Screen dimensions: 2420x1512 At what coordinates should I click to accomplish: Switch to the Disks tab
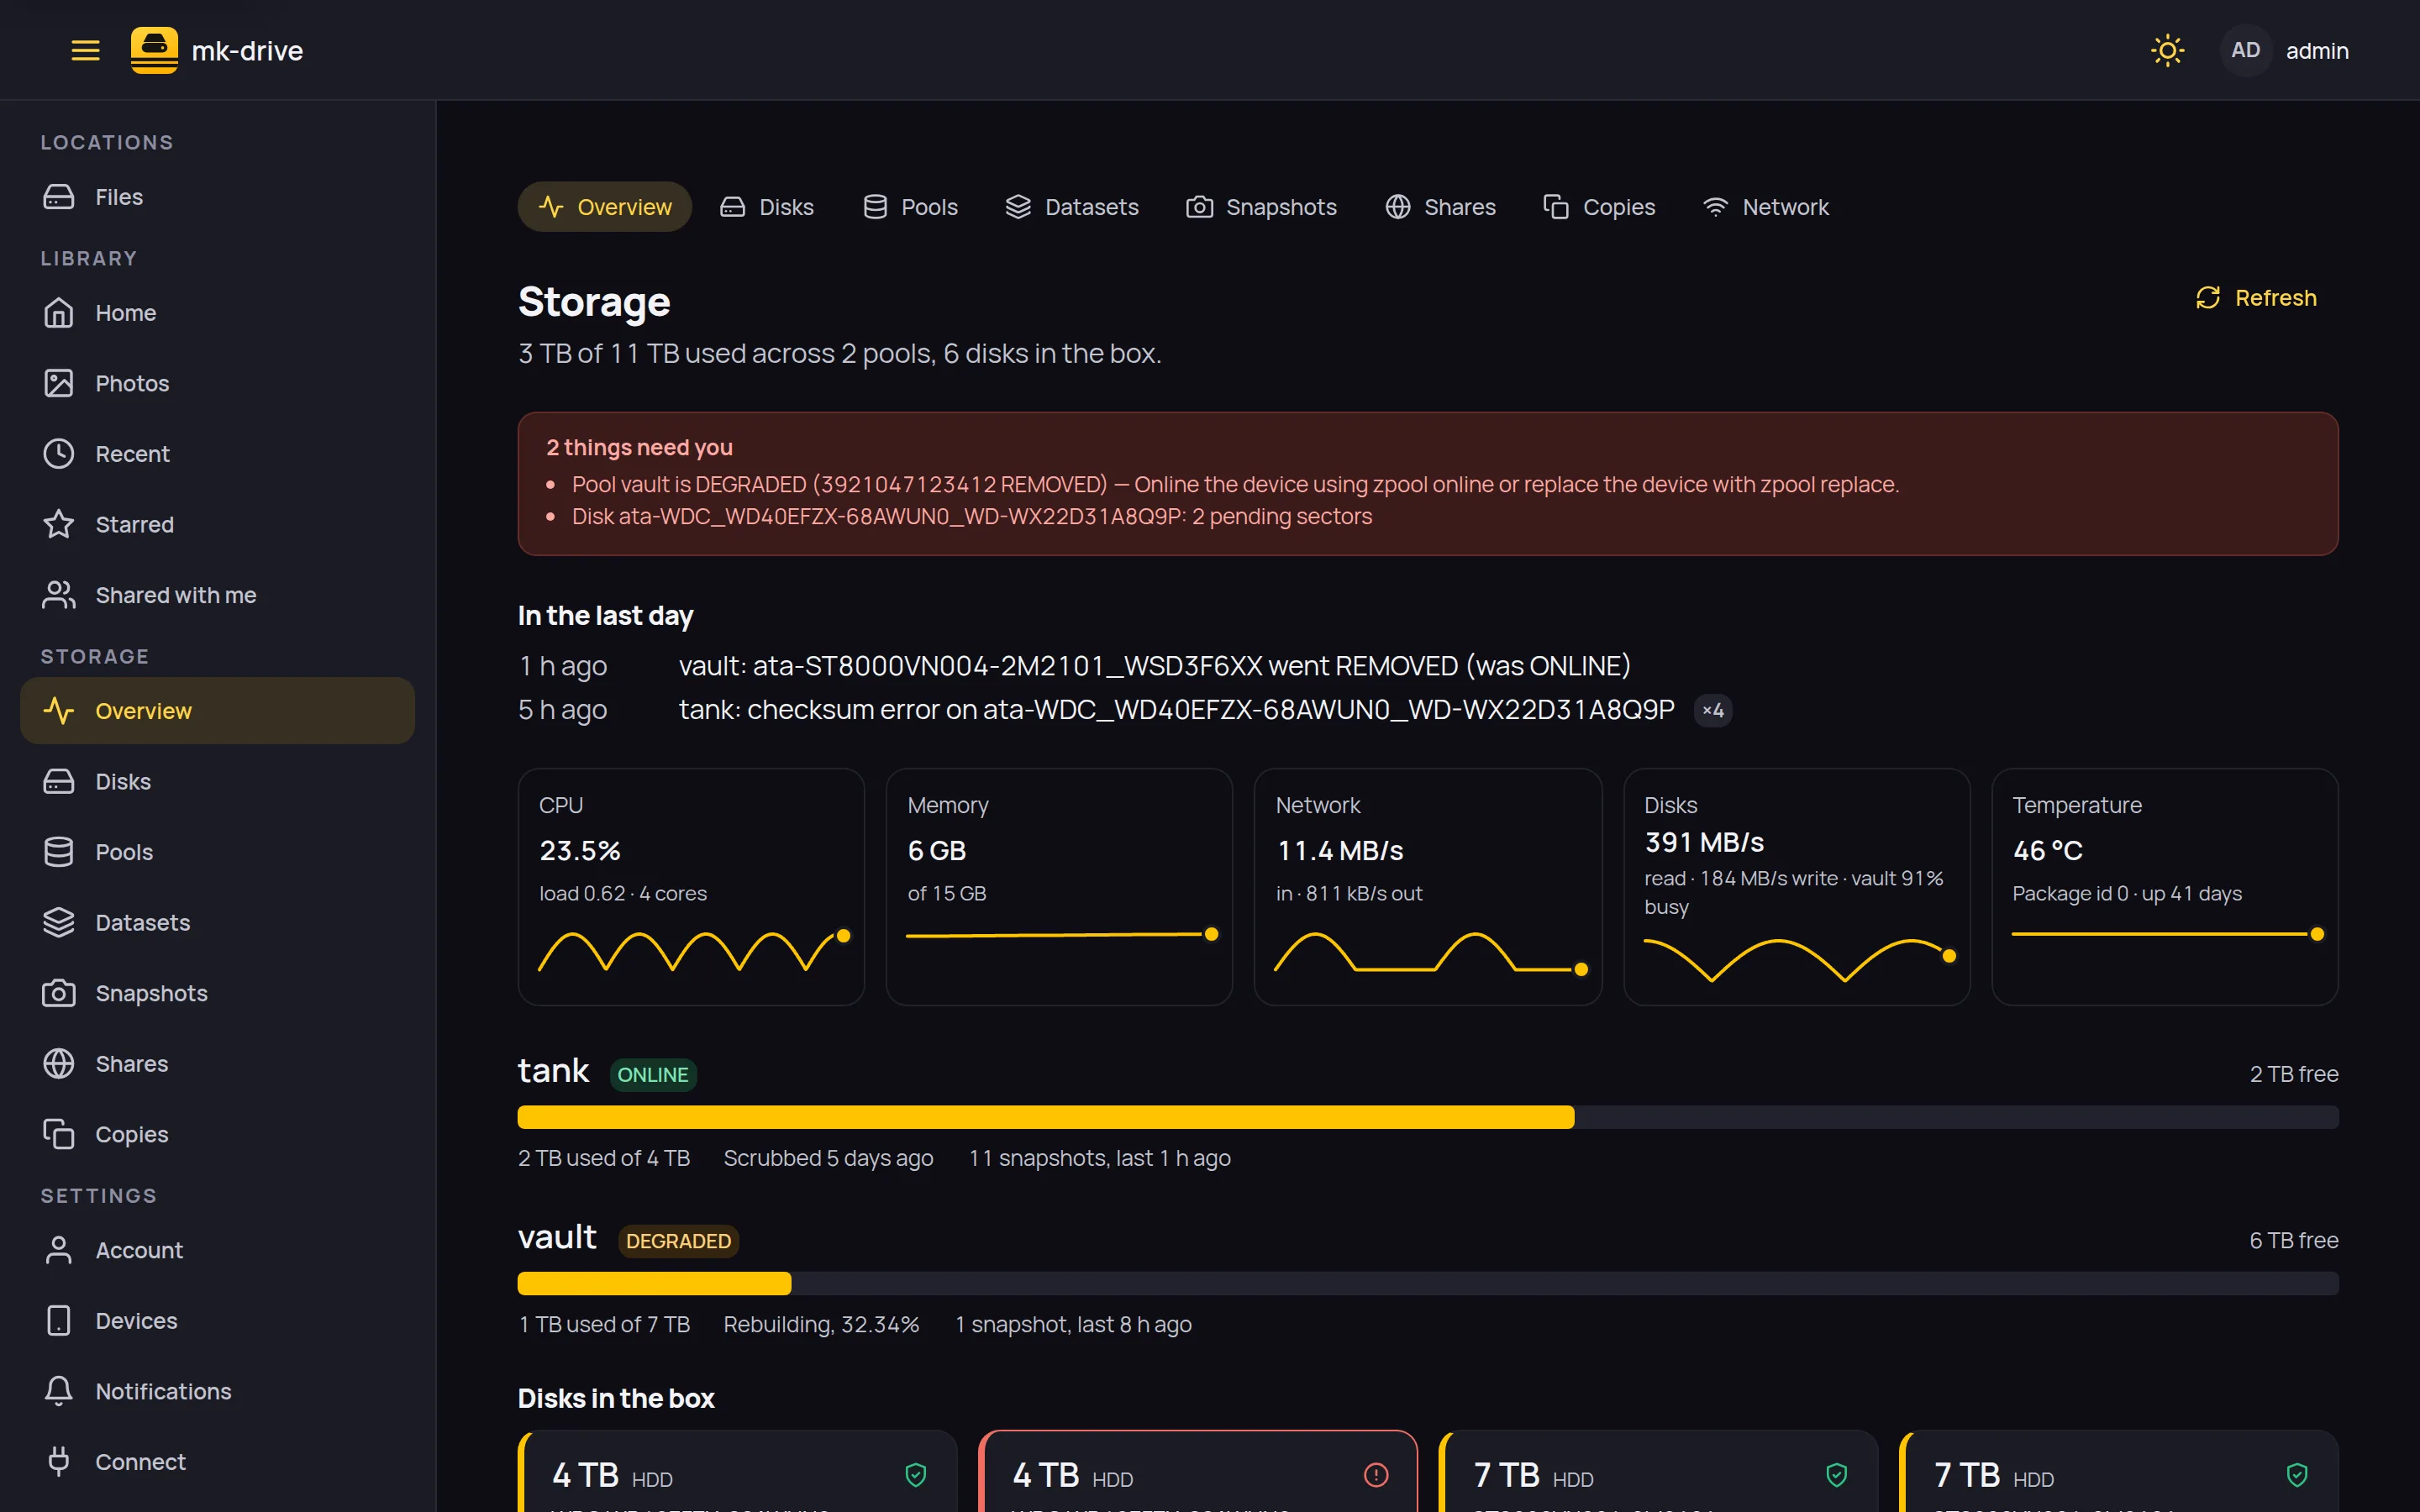767,207
